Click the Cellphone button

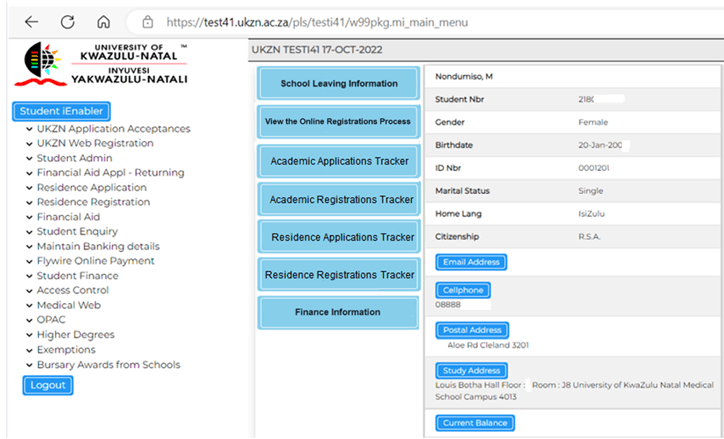point(463,290)
